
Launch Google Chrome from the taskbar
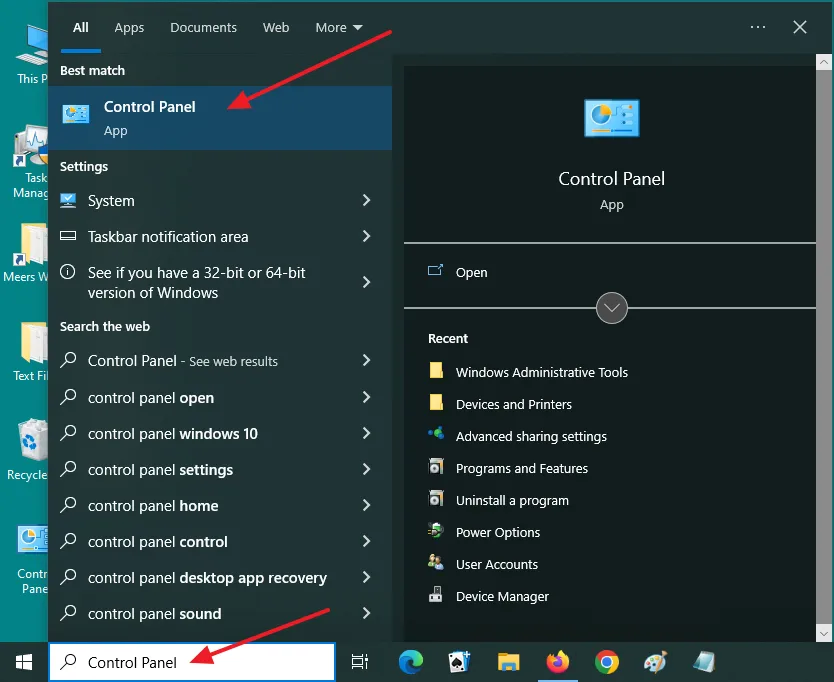coord(606,662)
